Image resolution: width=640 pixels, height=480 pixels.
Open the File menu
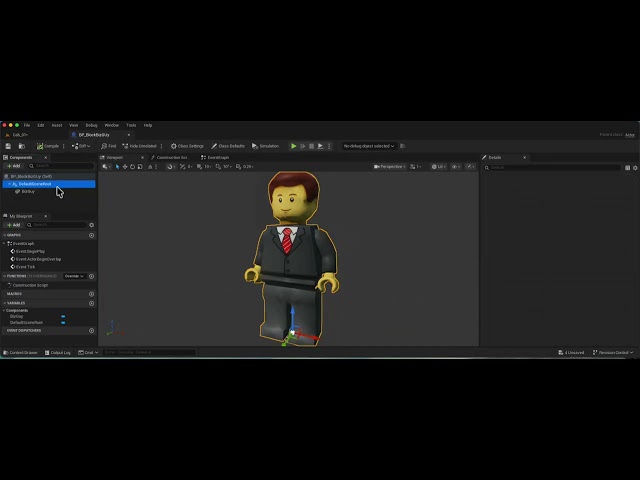pos(27,125)
